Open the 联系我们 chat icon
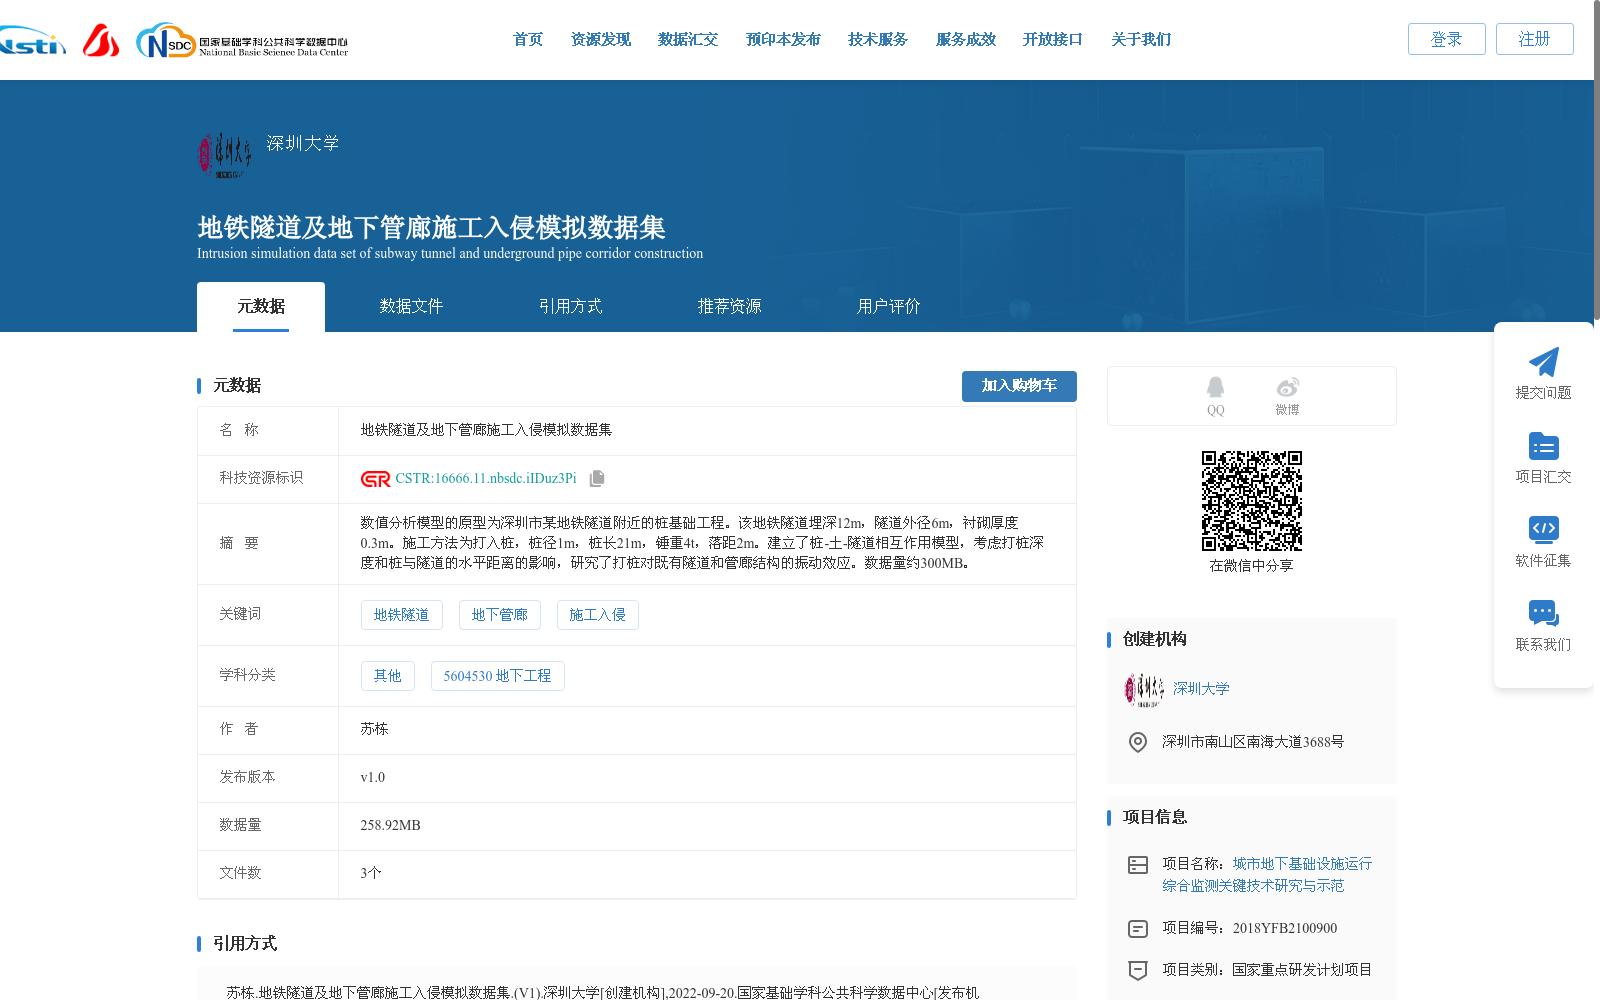The width and height of the screenshot is (1600, 1000). [1543, 613]
